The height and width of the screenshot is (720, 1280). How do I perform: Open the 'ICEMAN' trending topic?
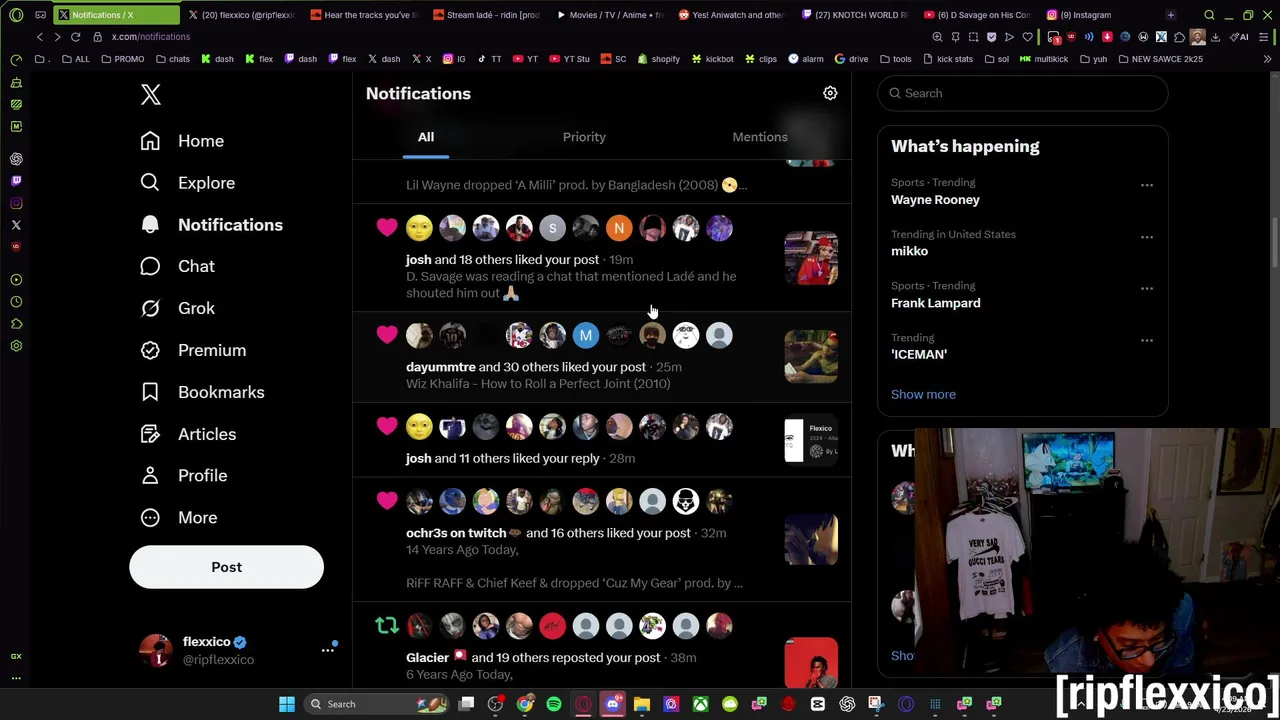(919, 354)
